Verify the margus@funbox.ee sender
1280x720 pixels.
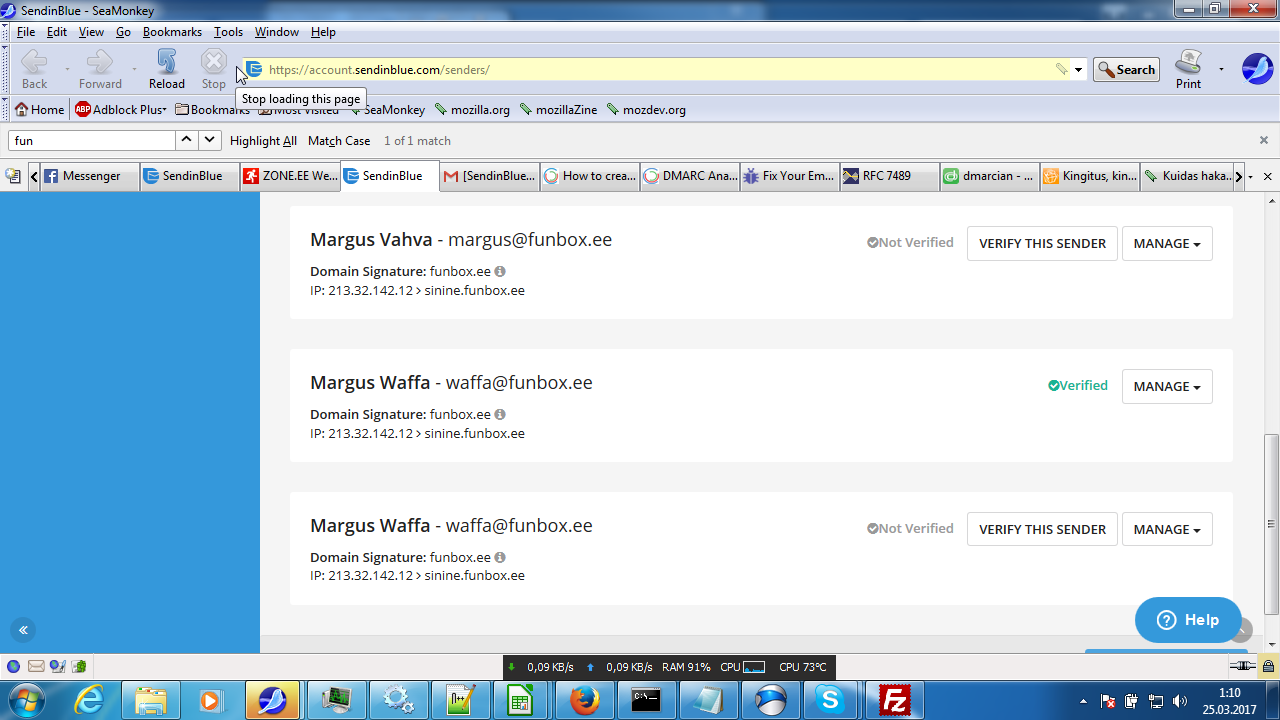1042,243
